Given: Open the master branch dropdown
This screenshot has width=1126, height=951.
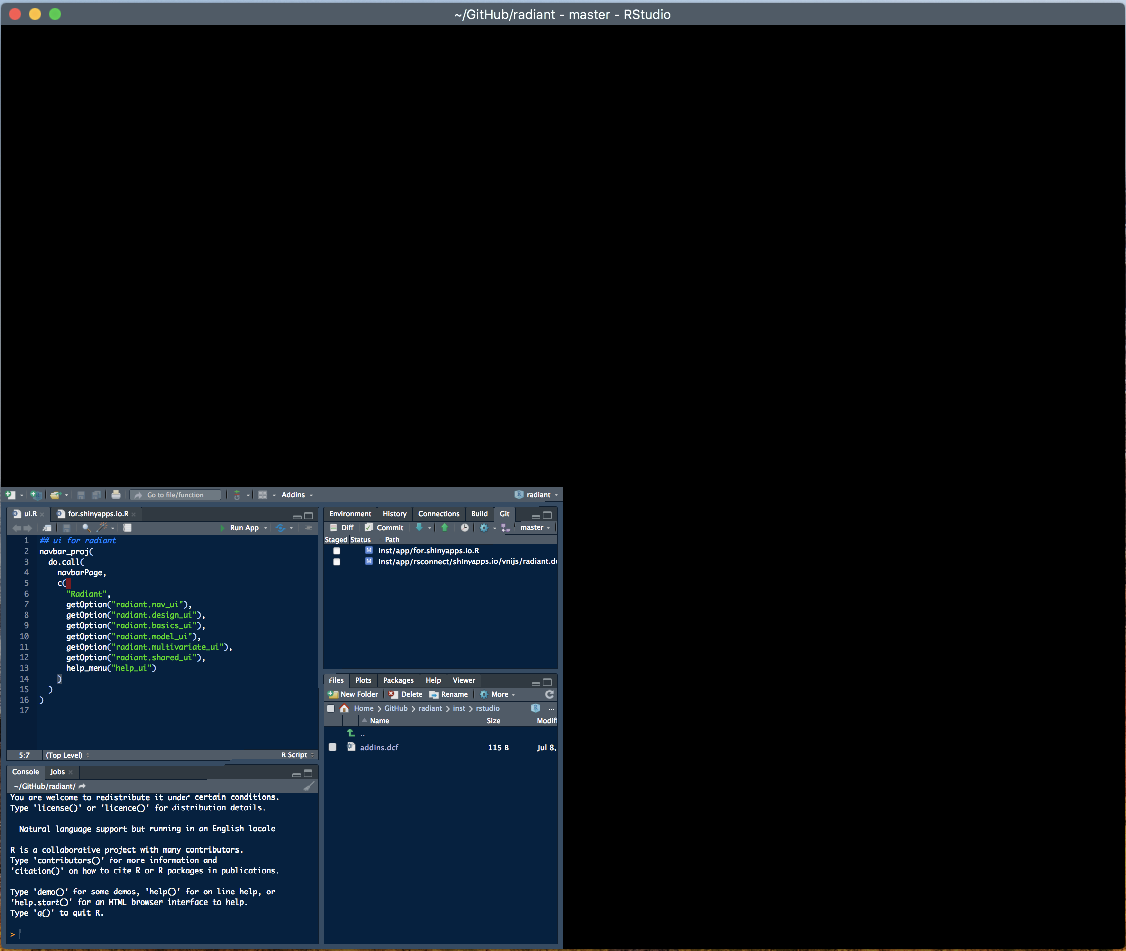Looking at the screenshot, I should [x=535, y=527].
